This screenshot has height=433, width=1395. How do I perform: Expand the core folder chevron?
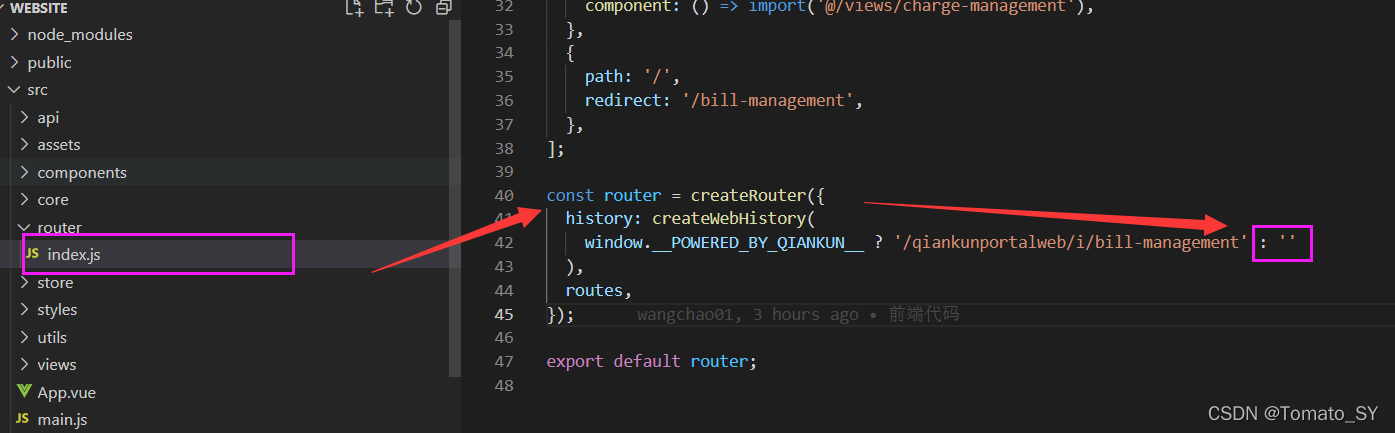[24, 200]
